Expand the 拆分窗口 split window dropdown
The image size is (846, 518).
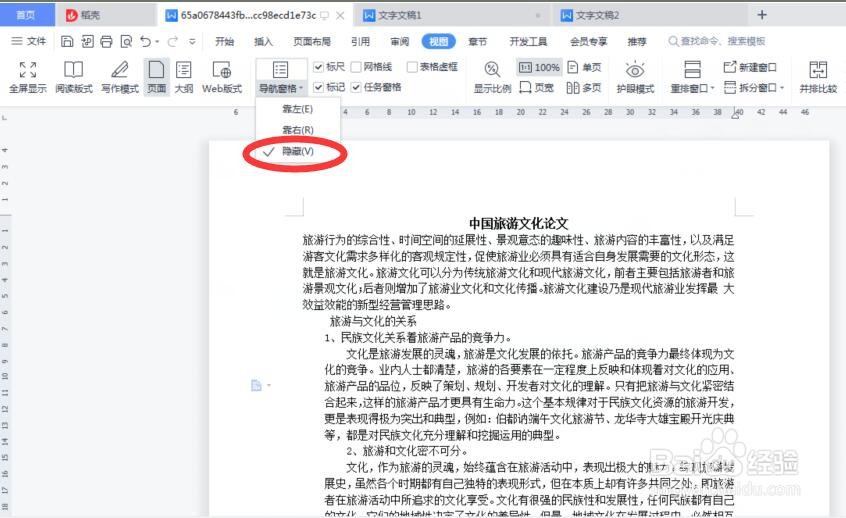point(754,87)
